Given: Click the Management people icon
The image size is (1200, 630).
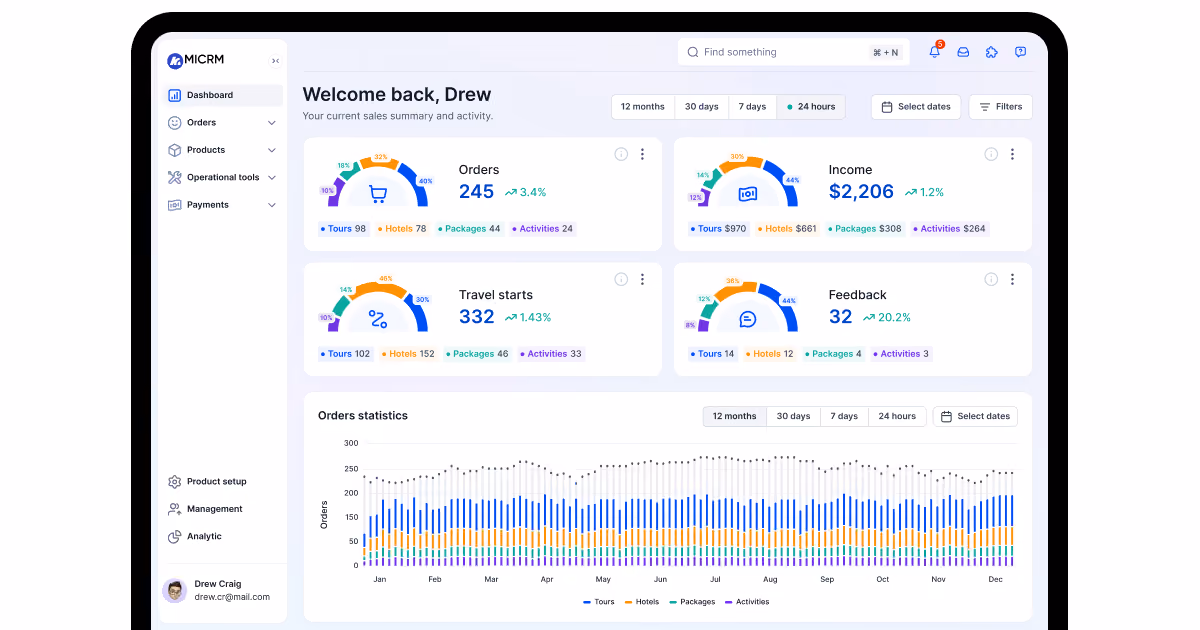Looking at the screenshot, I should click(x=175, y=509).
